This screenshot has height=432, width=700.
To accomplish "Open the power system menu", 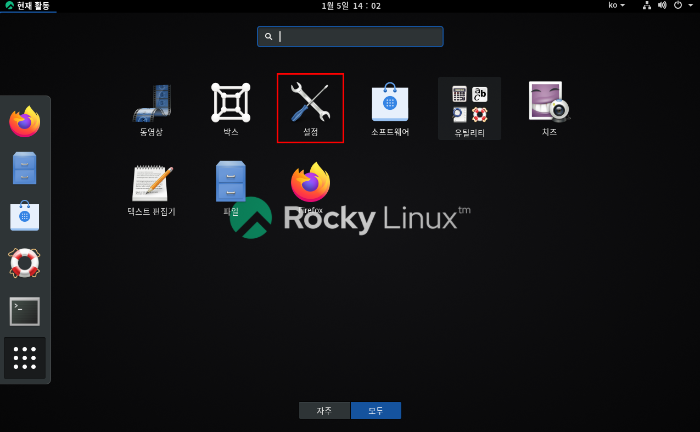I will pos(683,5).
